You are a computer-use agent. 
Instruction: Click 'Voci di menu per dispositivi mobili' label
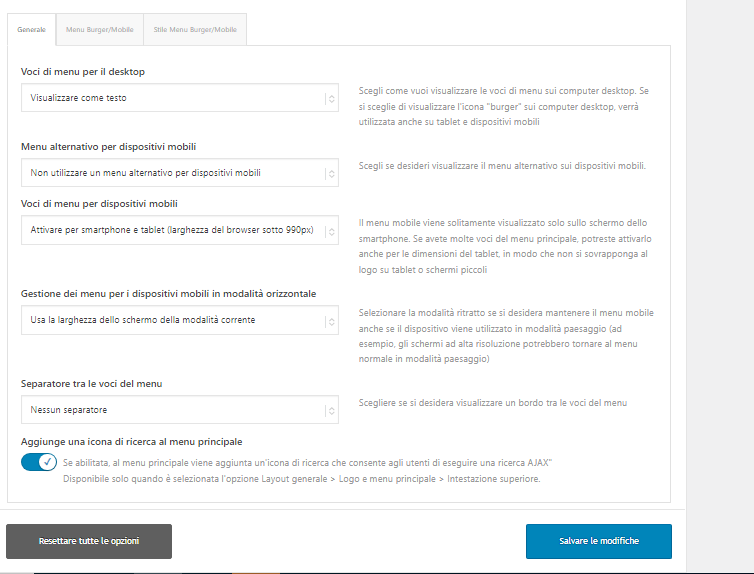[99, 204]
